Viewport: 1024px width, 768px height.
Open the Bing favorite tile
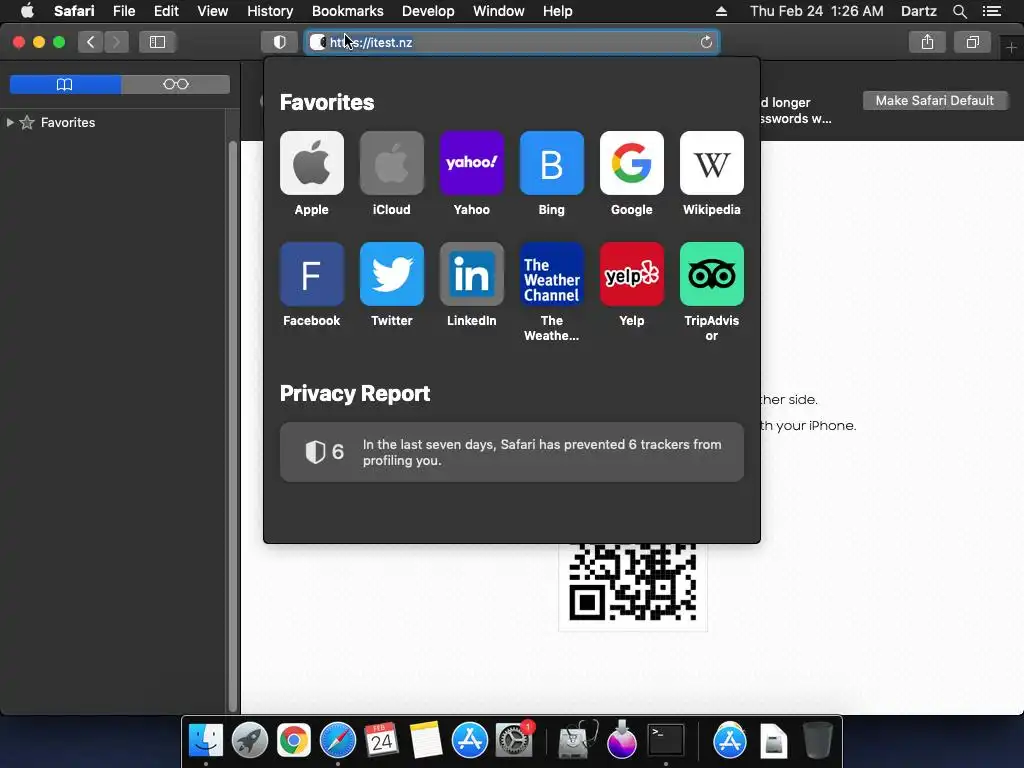pyautogui.click(x=552, y=163)
